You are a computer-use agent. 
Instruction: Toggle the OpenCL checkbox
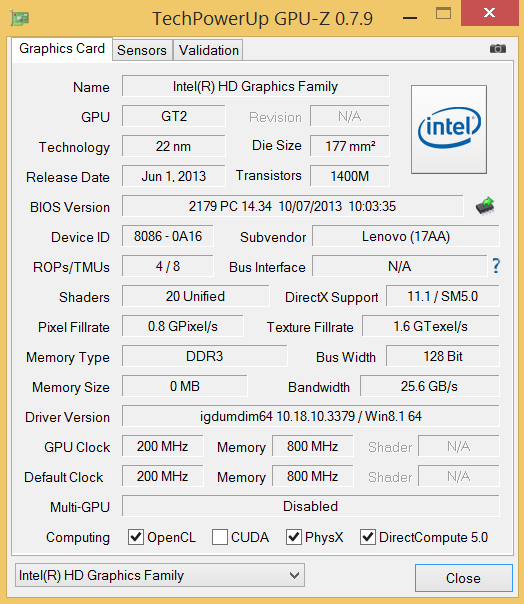point(136,537)
